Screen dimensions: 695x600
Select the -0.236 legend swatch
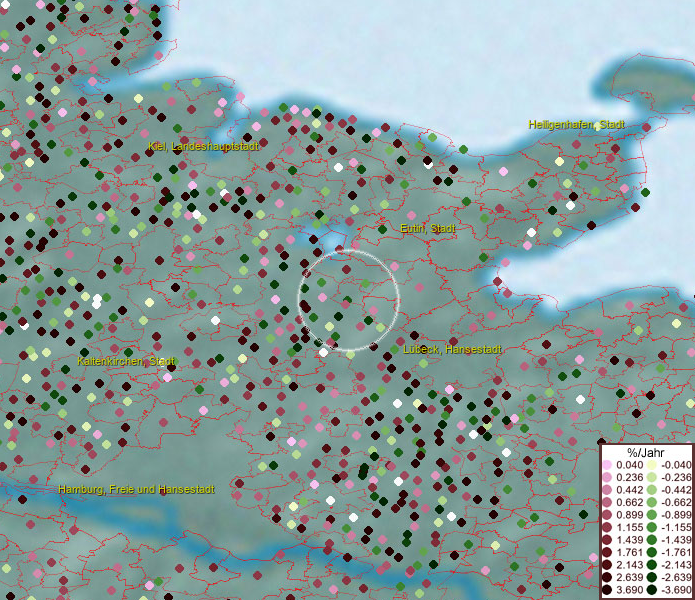(652, 477)
